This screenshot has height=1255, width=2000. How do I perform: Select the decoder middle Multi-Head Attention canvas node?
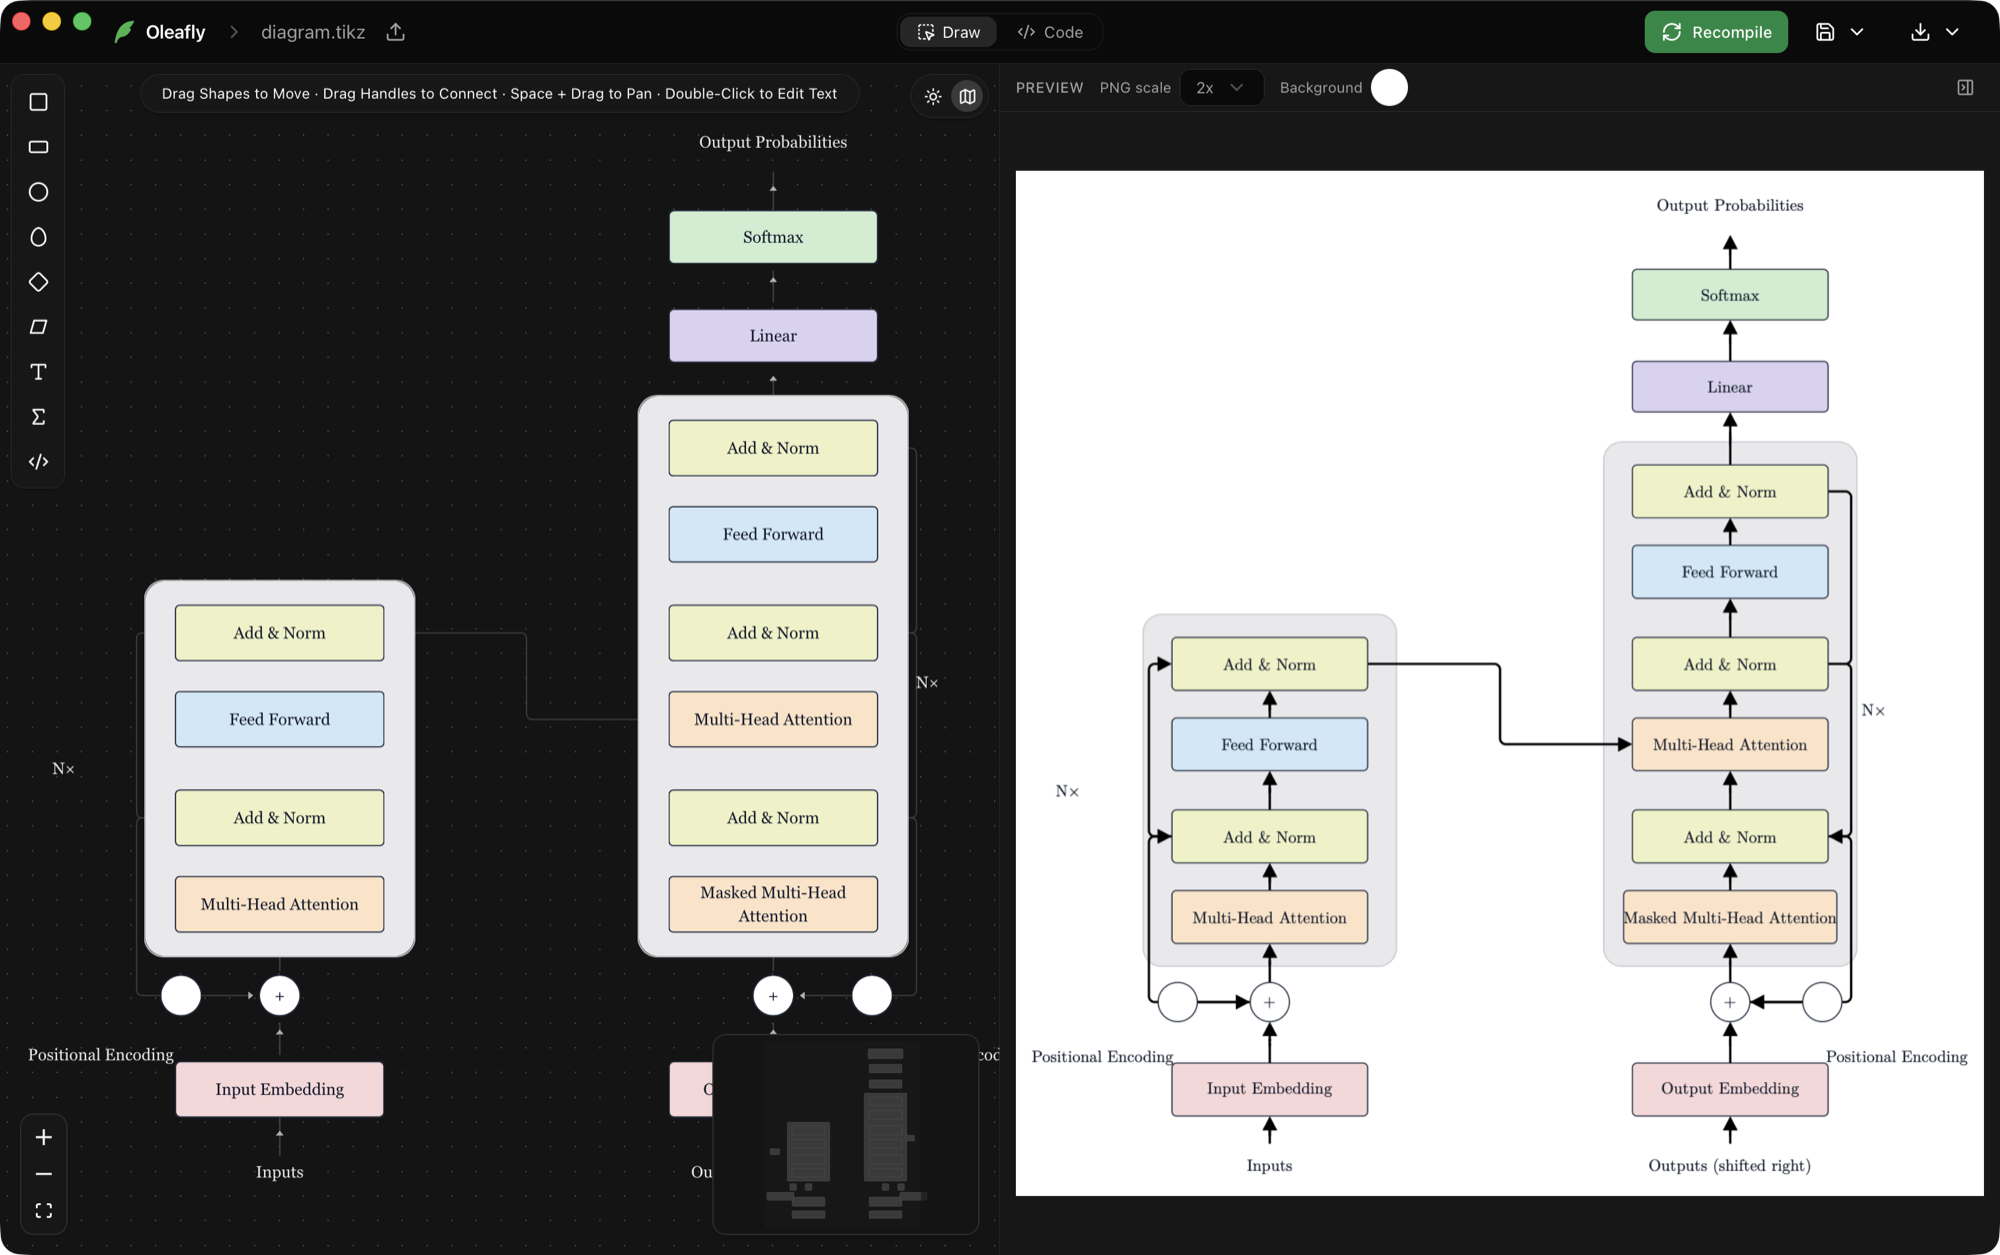click(773, 719)
